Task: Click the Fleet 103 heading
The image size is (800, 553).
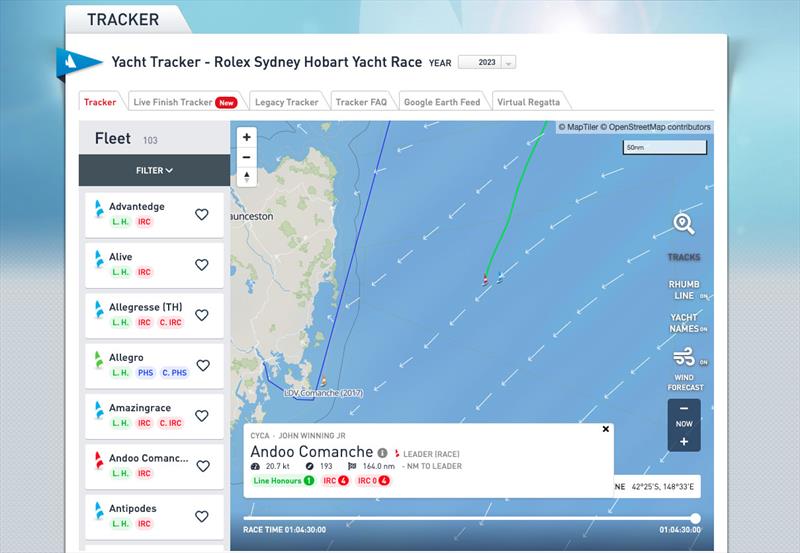Action: [126, 139]
